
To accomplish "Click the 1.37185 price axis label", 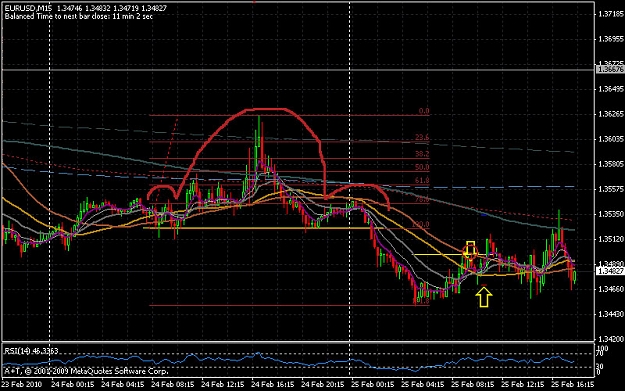I will click(611, 14).
